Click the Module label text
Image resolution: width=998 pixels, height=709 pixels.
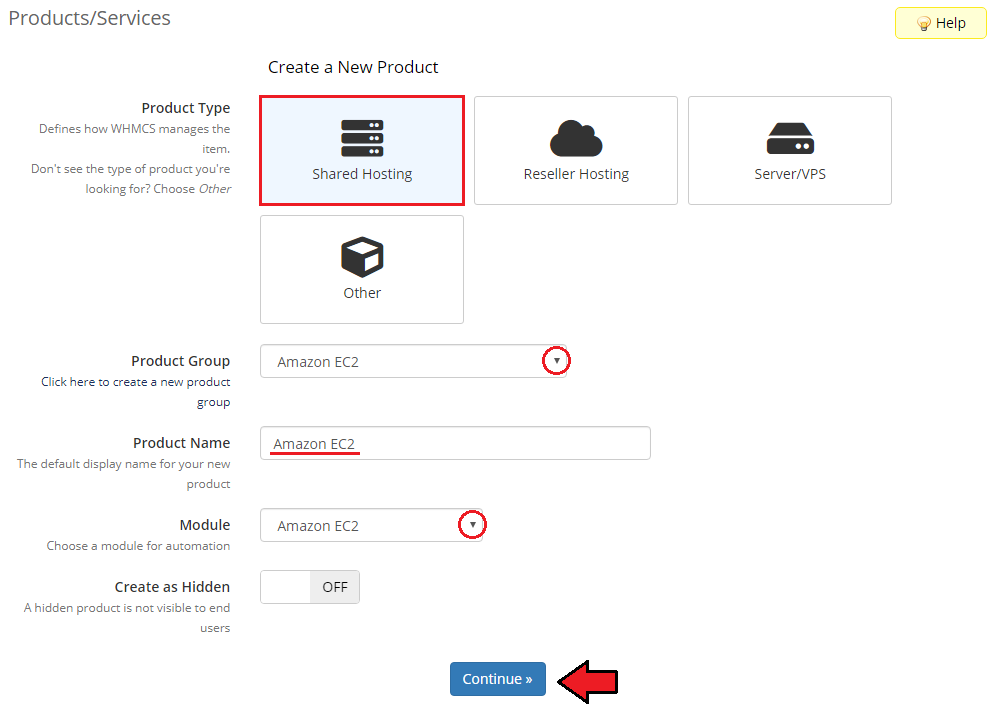click(205, 524)
